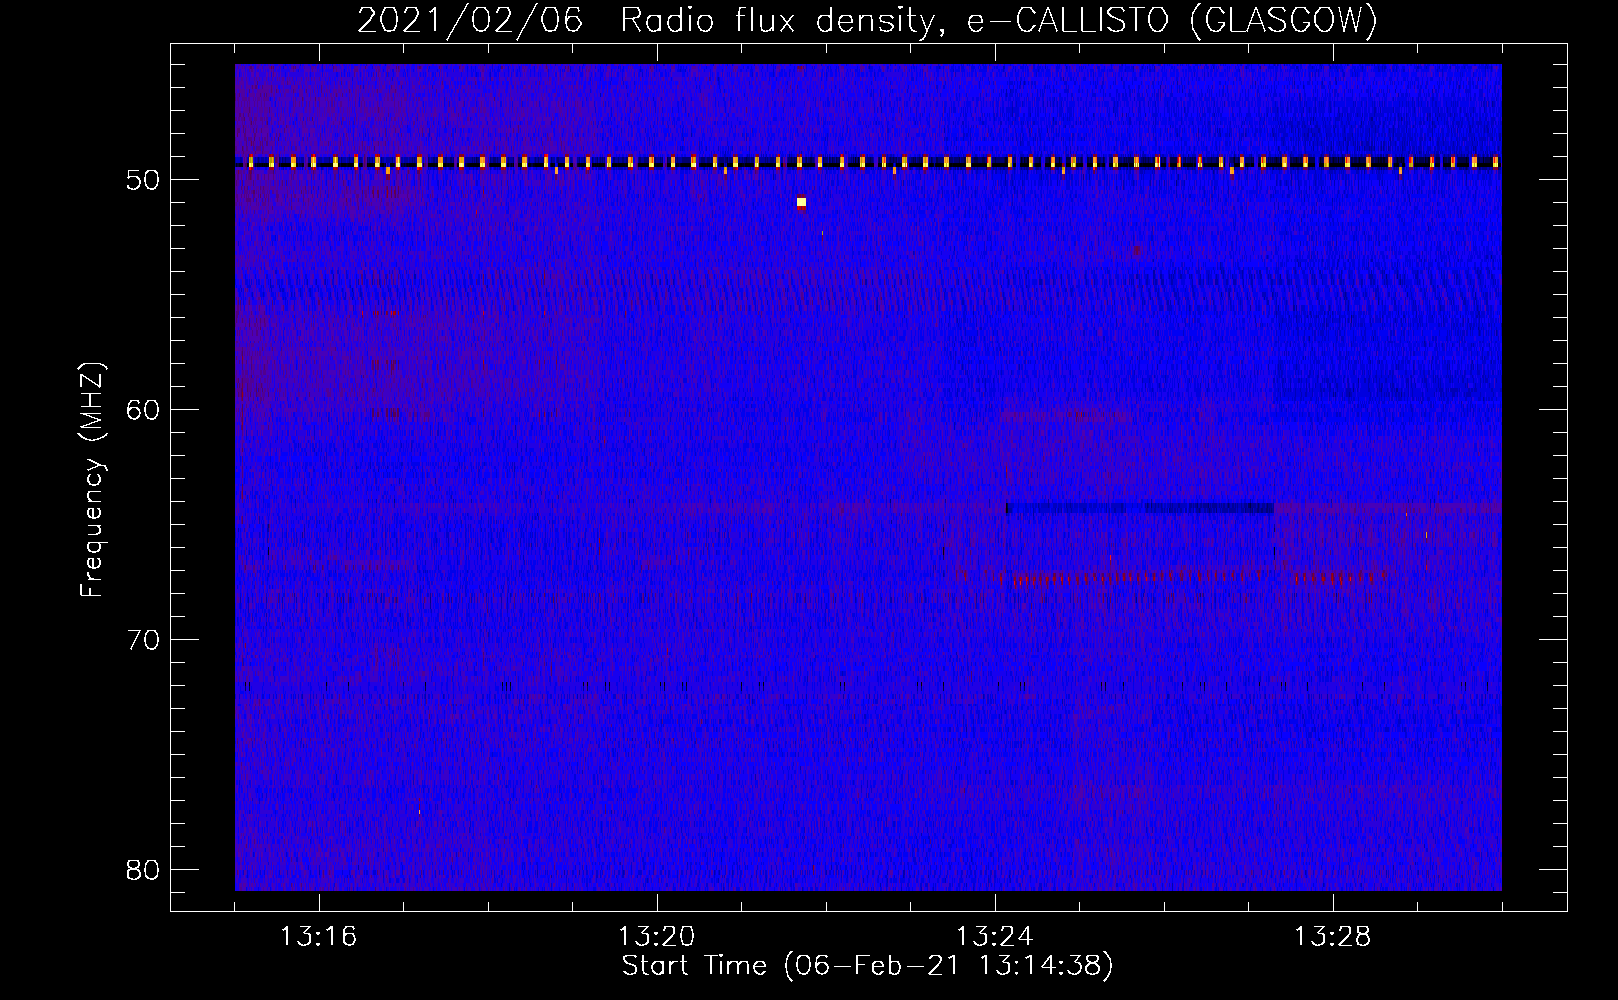Click the '13:20' time tick label
This screenshot has width=1618, height=1000.
(656, 937)
